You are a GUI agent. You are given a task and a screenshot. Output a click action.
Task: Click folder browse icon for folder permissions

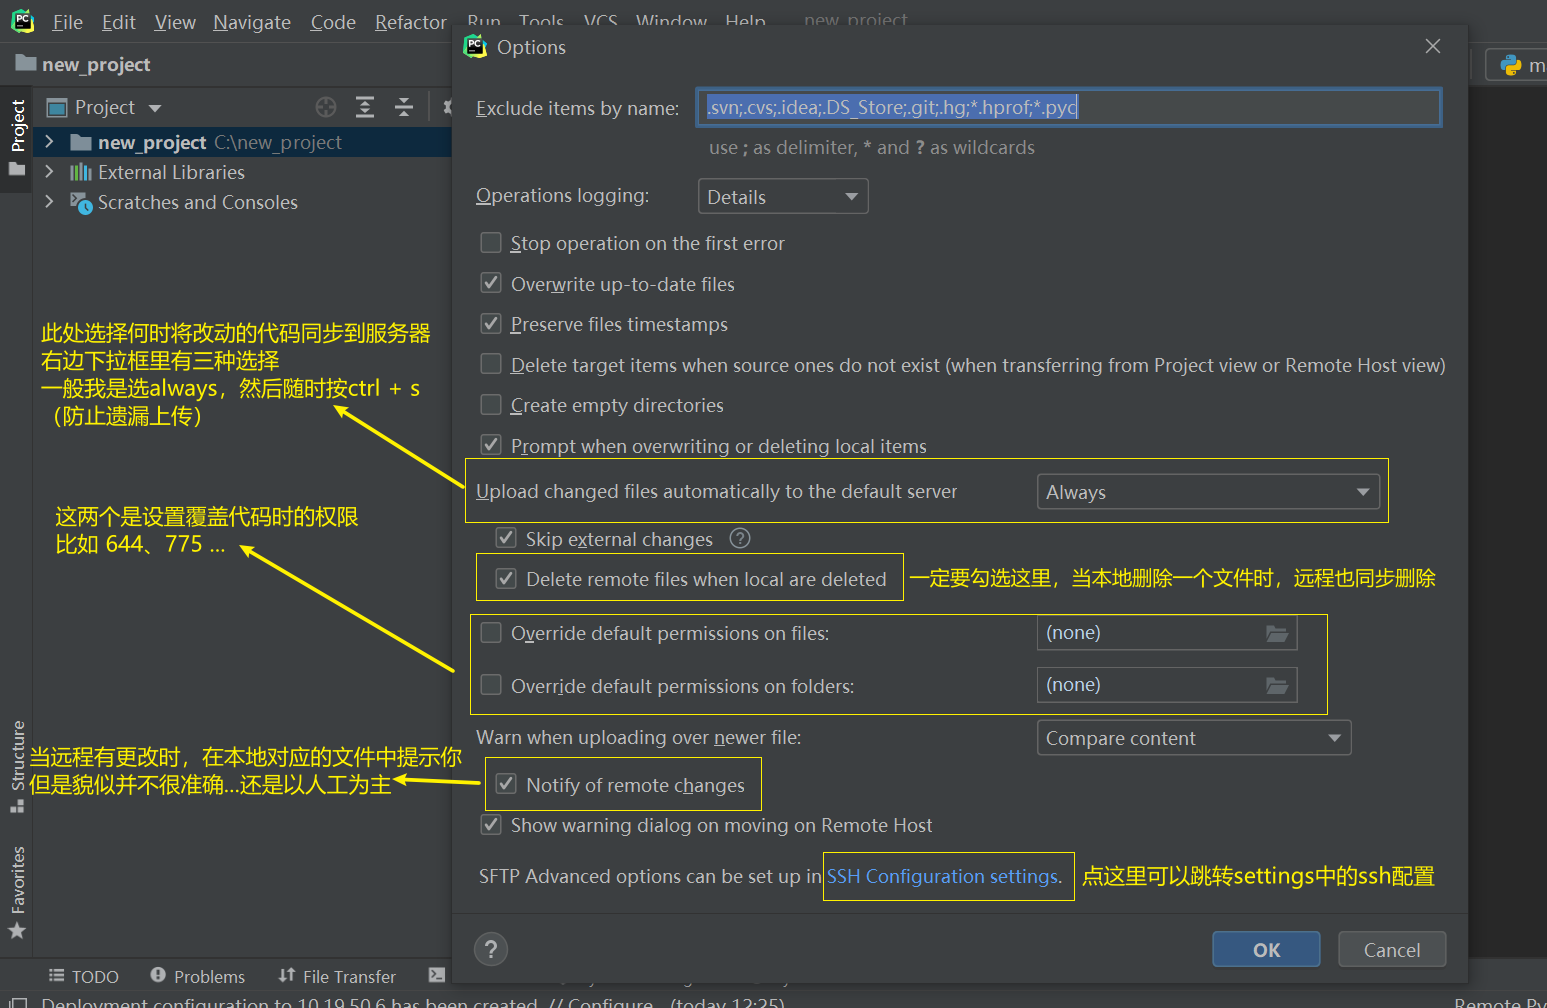click(1276, 685)
